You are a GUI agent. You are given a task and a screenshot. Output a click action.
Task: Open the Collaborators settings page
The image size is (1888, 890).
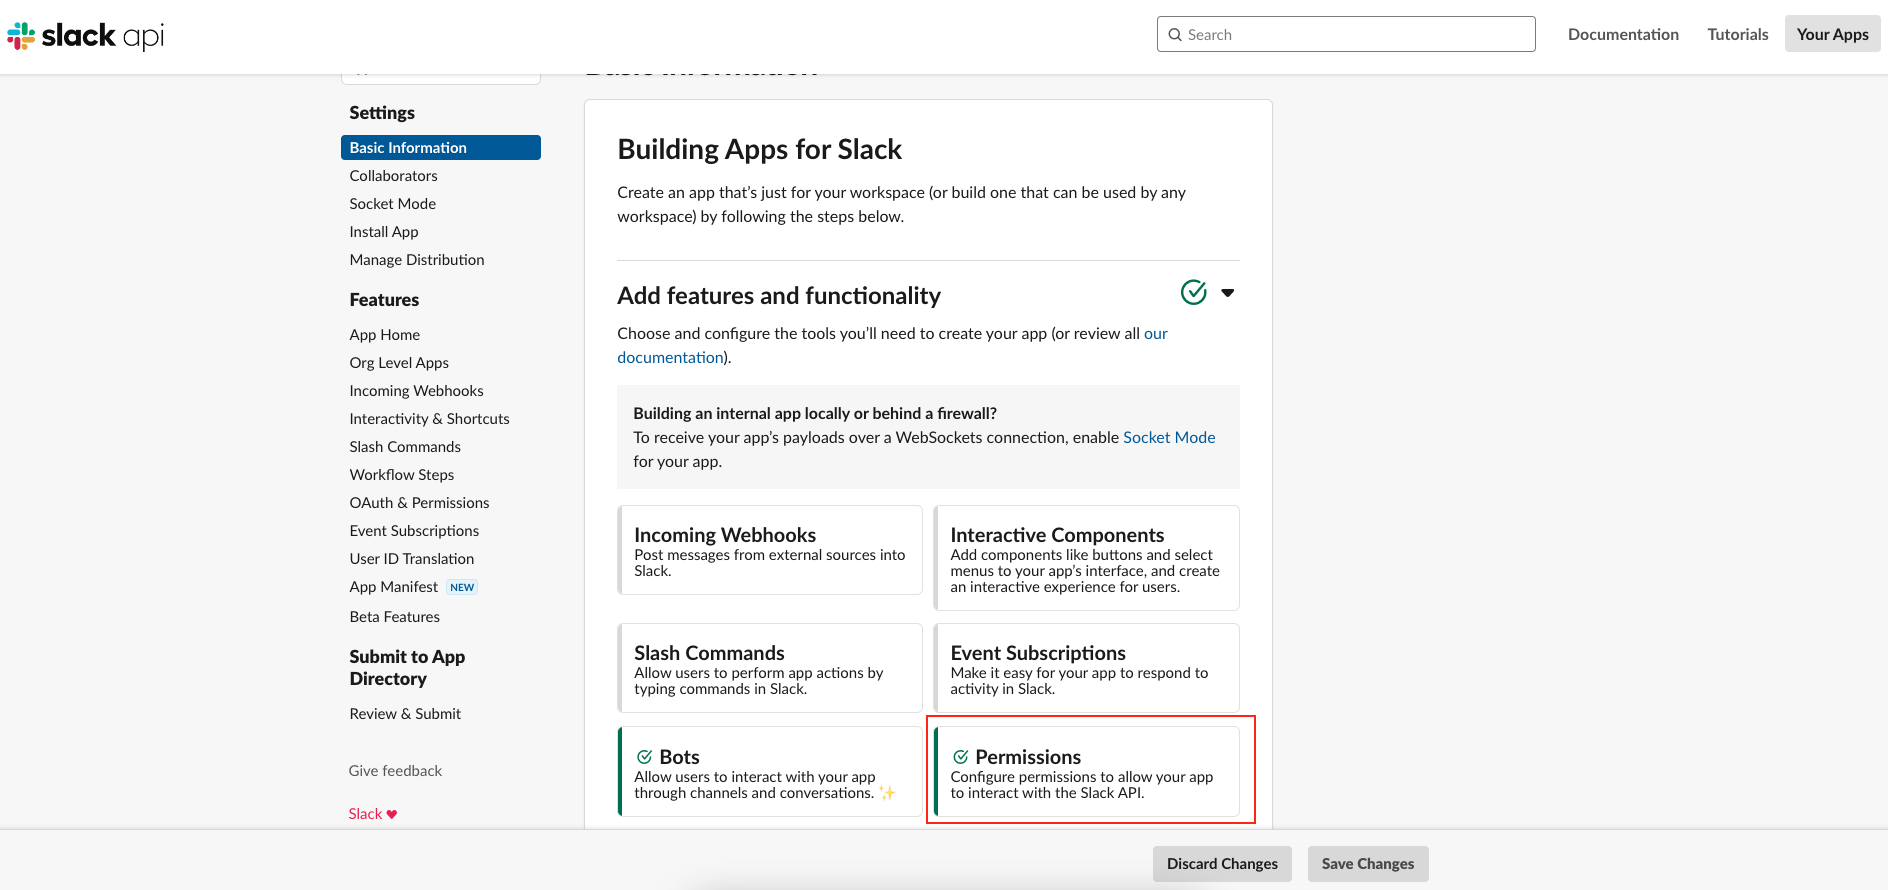click(394, 176)
